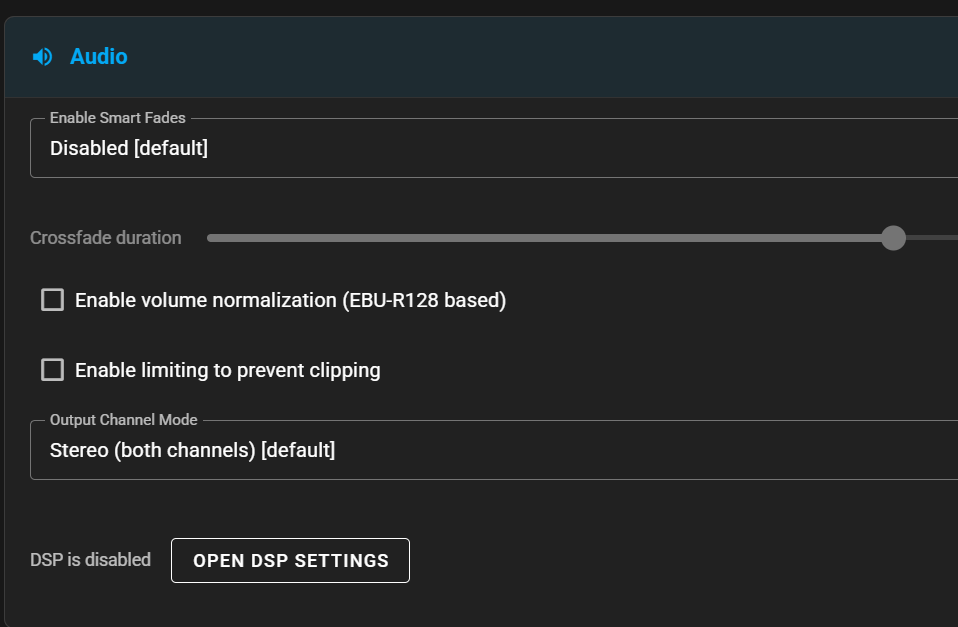Screen dimensions: 958x627
Task: Click the Audio speaker icon
Action: [42, 57]
